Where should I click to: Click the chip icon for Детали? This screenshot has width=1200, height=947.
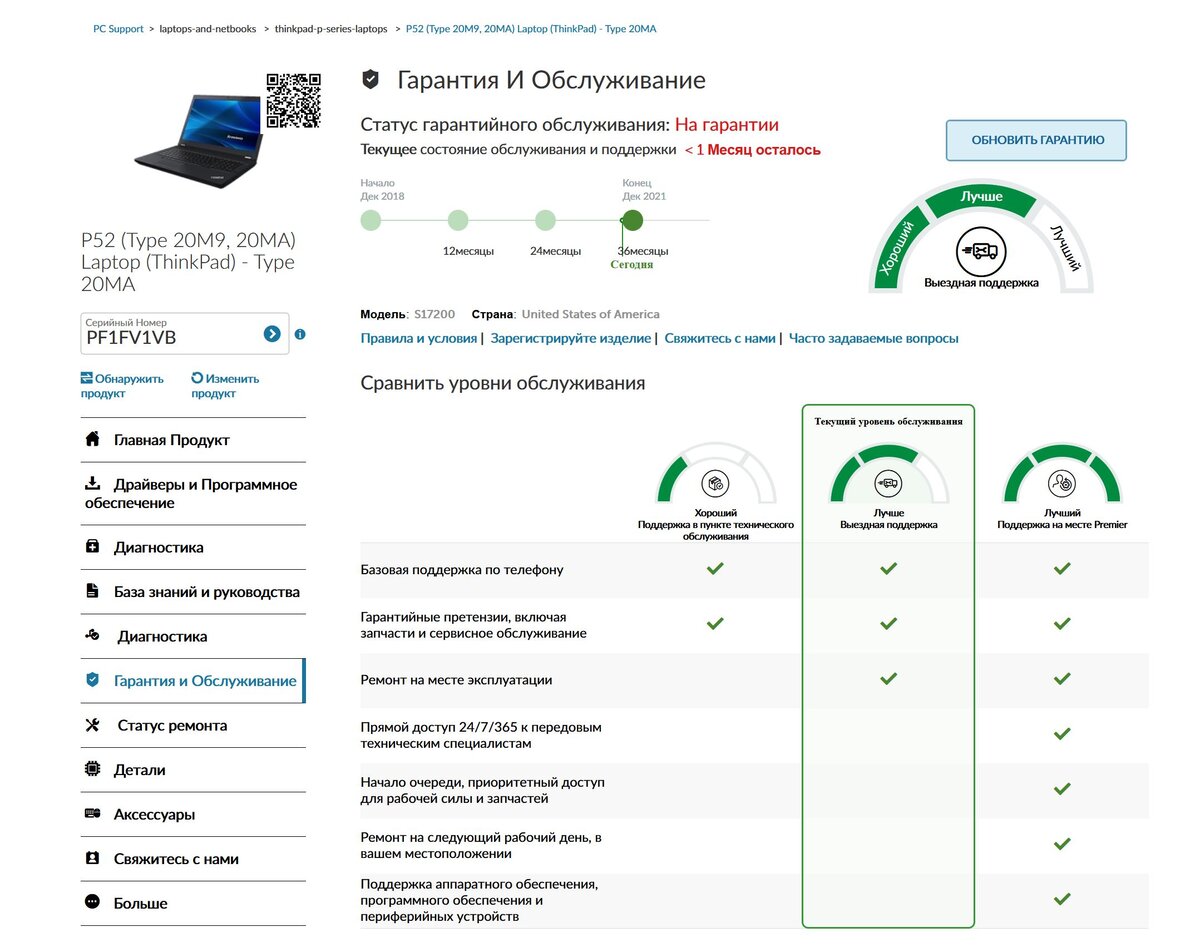pyautogui.click(x=93, y=769)
